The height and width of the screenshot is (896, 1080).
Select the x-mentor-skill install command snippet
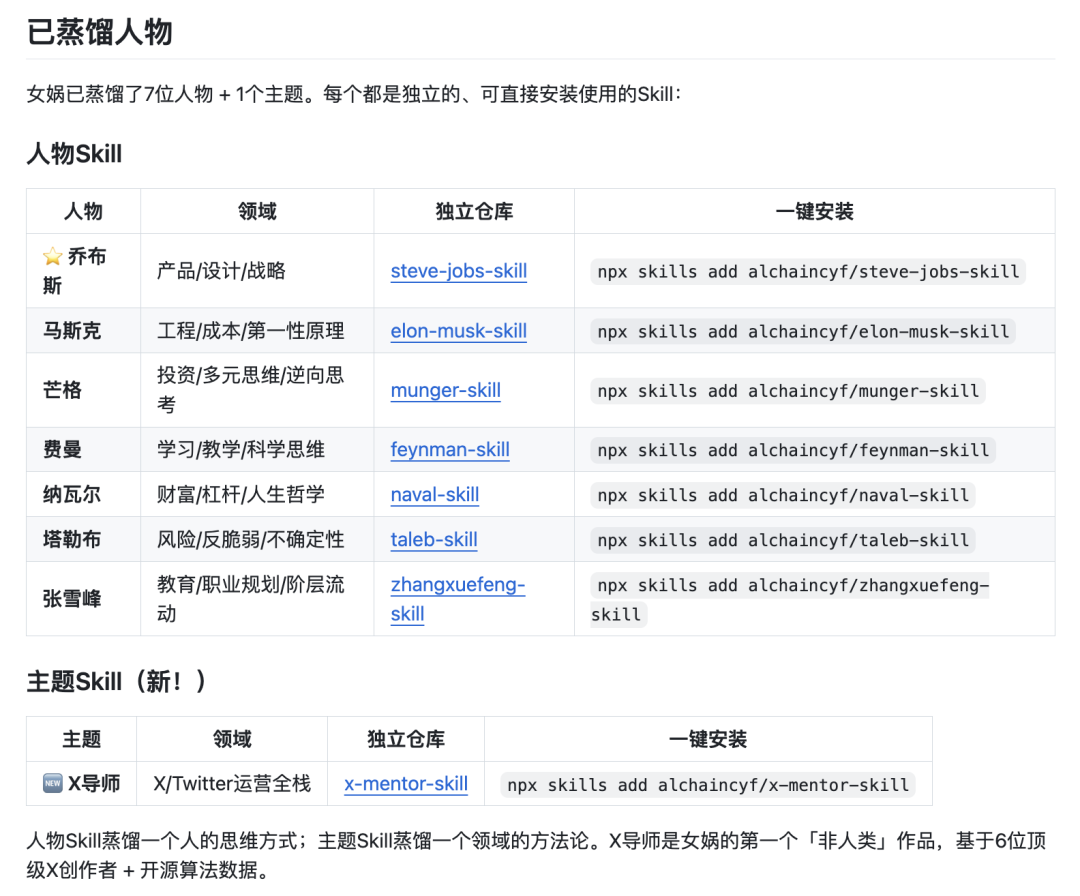[x=711, y=785]
